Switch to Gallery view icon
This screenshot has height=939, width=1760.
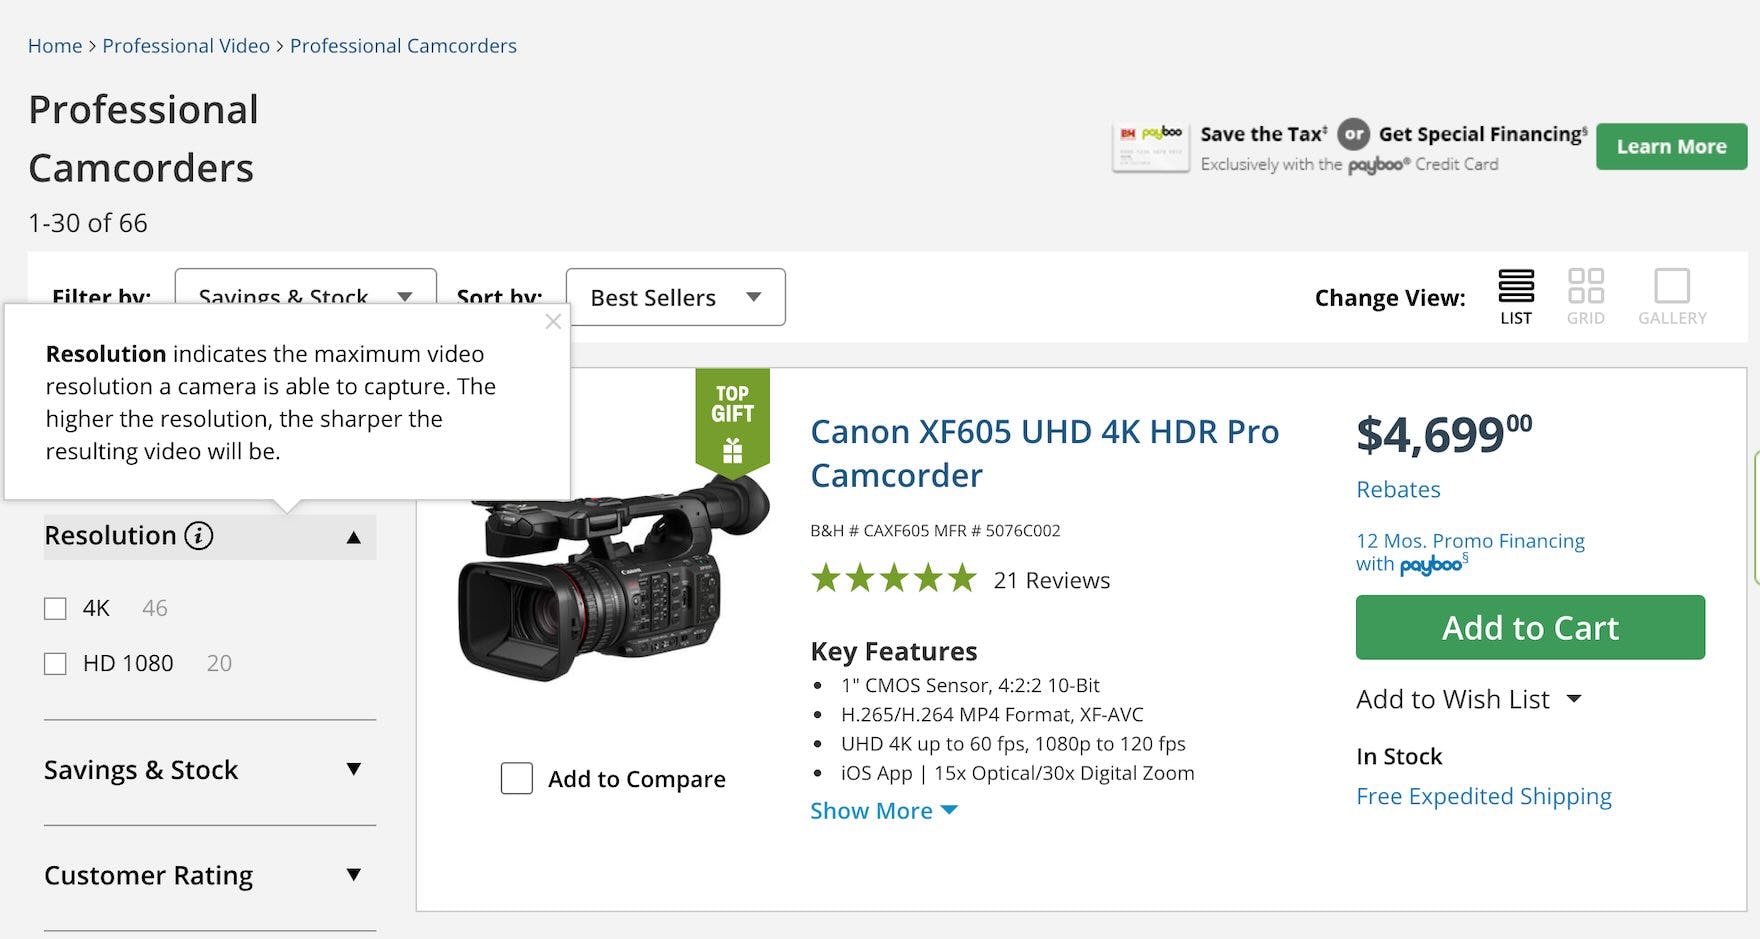tap(1671, 287)
